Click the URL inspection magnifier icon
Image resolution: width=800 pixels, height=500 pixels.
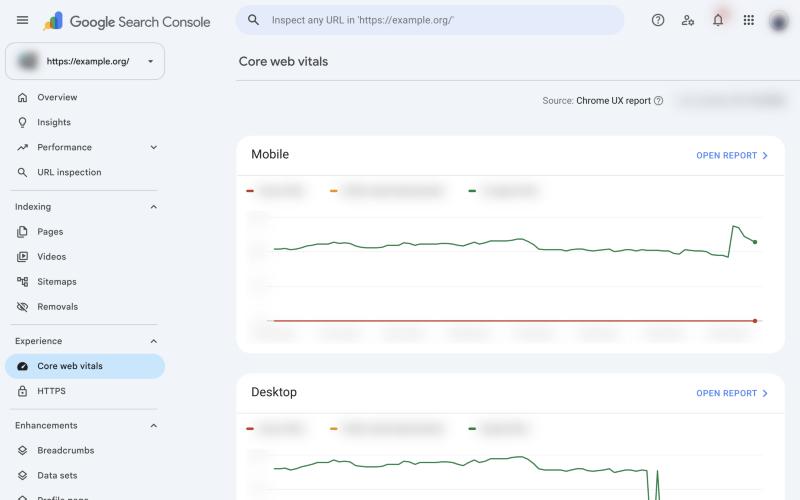point(22,172)
